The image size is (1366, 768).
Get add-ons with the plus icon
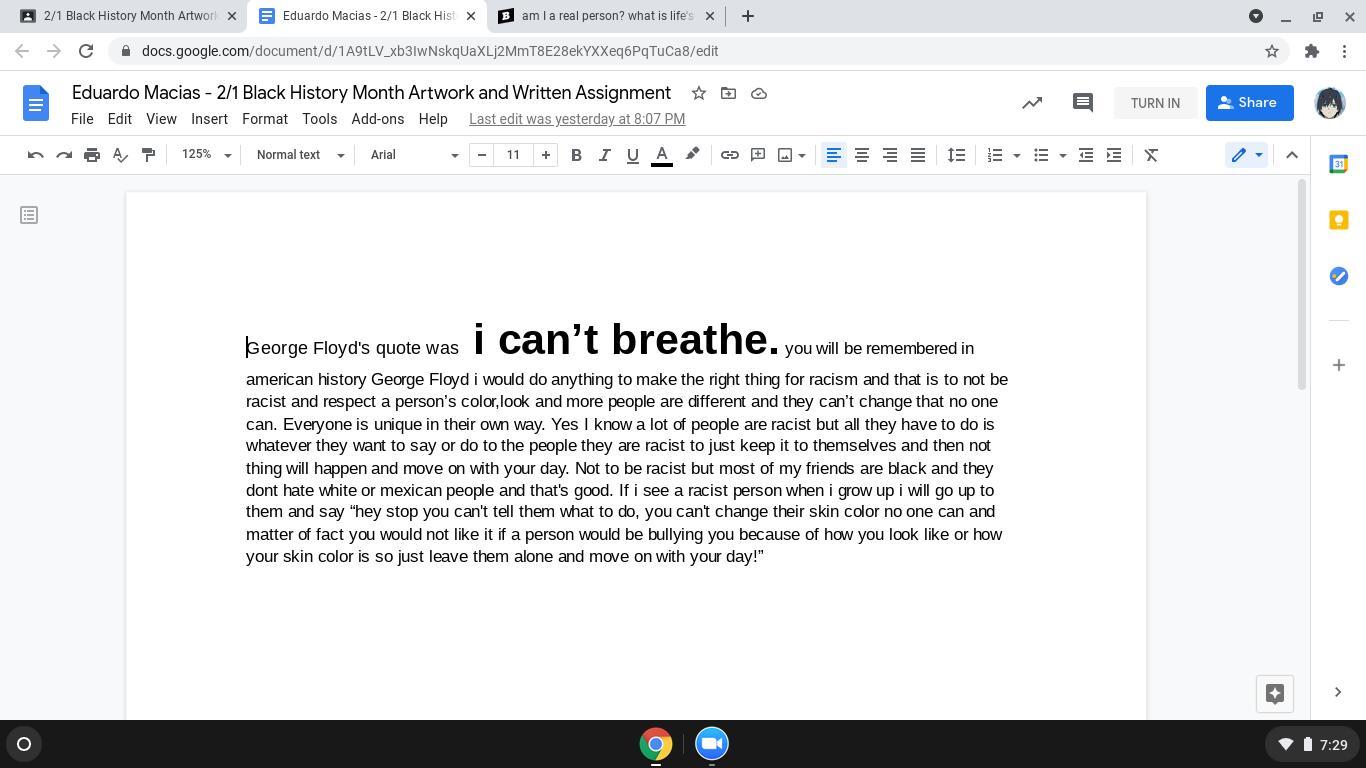coord(1338,365)
